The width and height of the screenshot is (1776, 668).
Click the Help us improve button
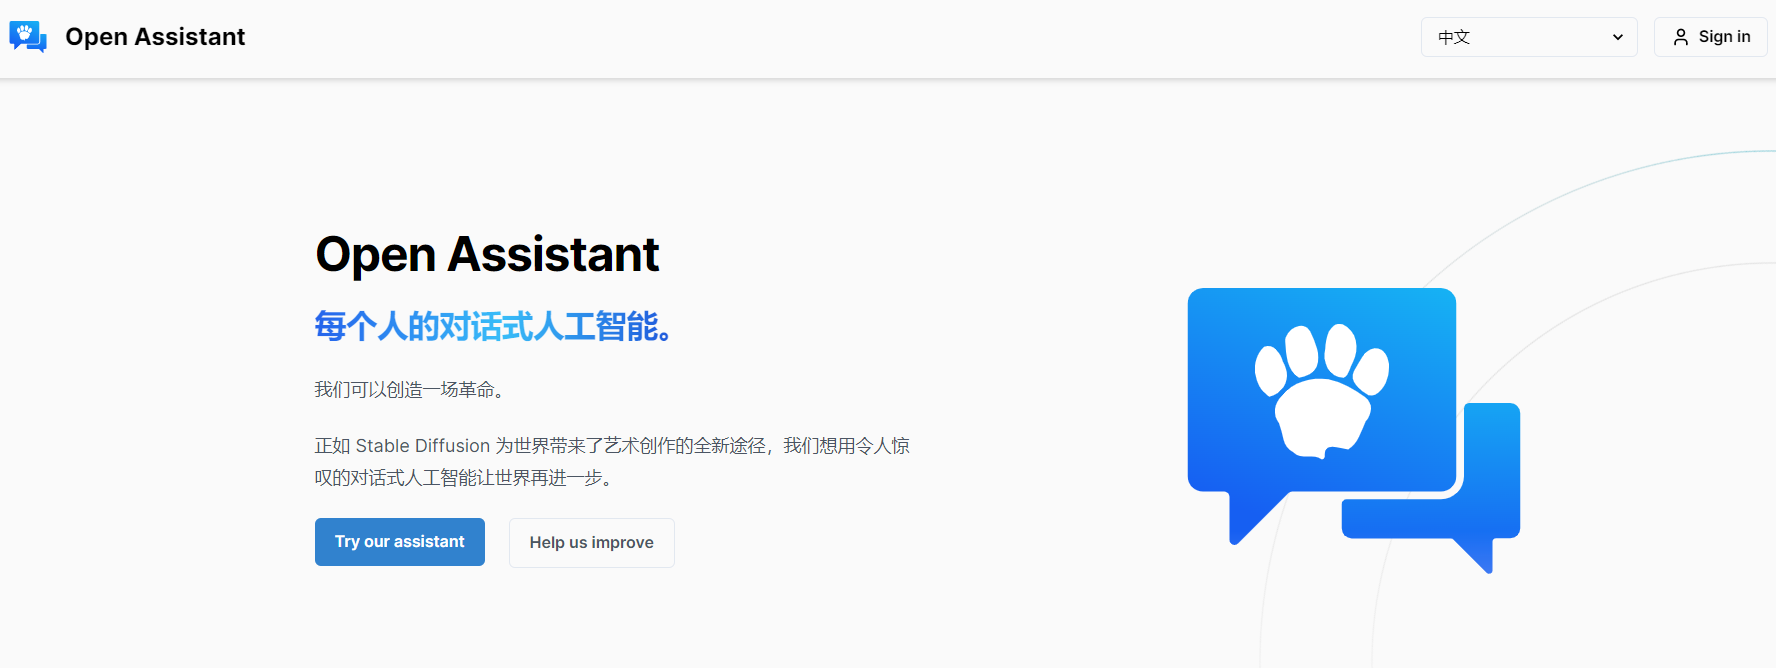(591, 543)
